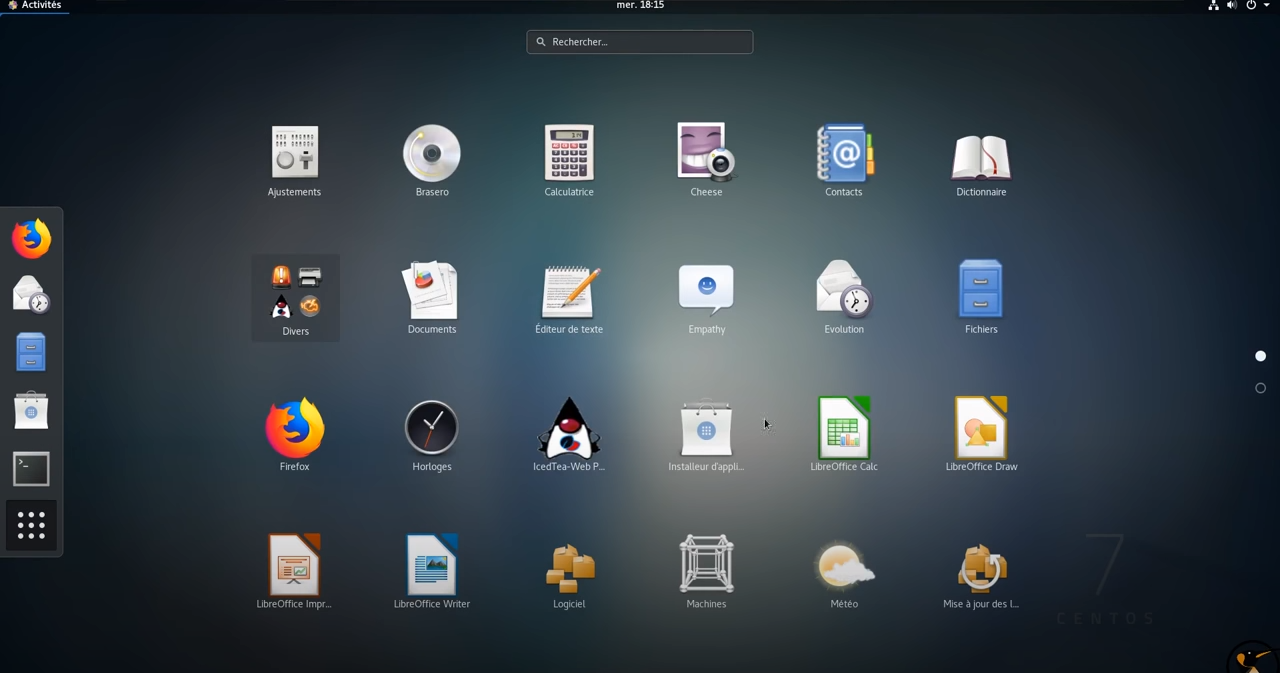Launch LibreOffice Draw
Image resolution: width=1280 pixels, height=673 pixels.
pos(981,435)
